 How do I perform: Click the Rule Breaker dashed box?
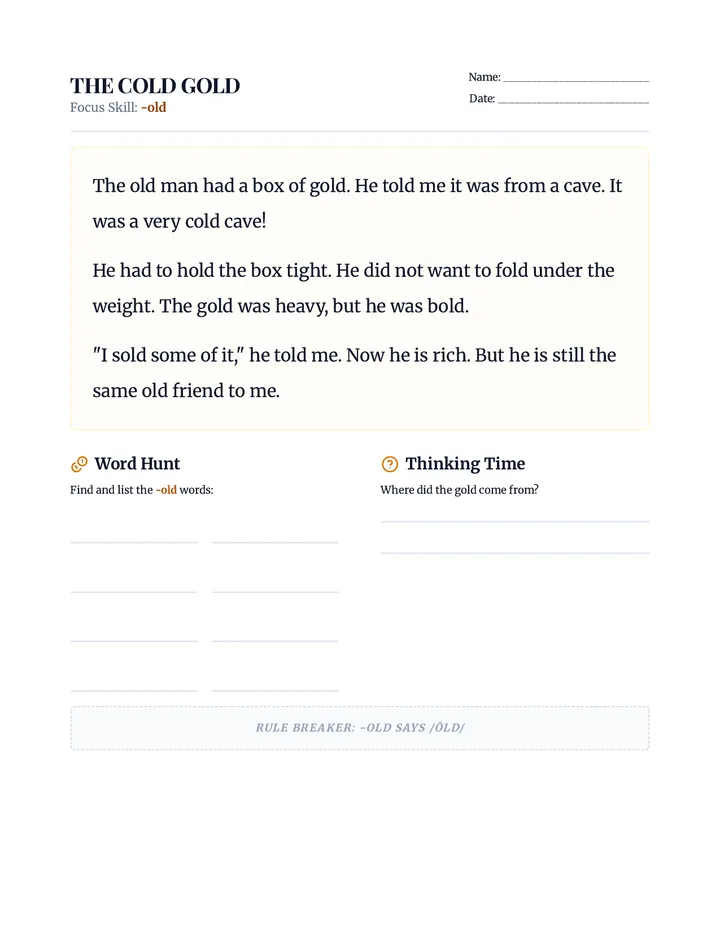[360, 728]
